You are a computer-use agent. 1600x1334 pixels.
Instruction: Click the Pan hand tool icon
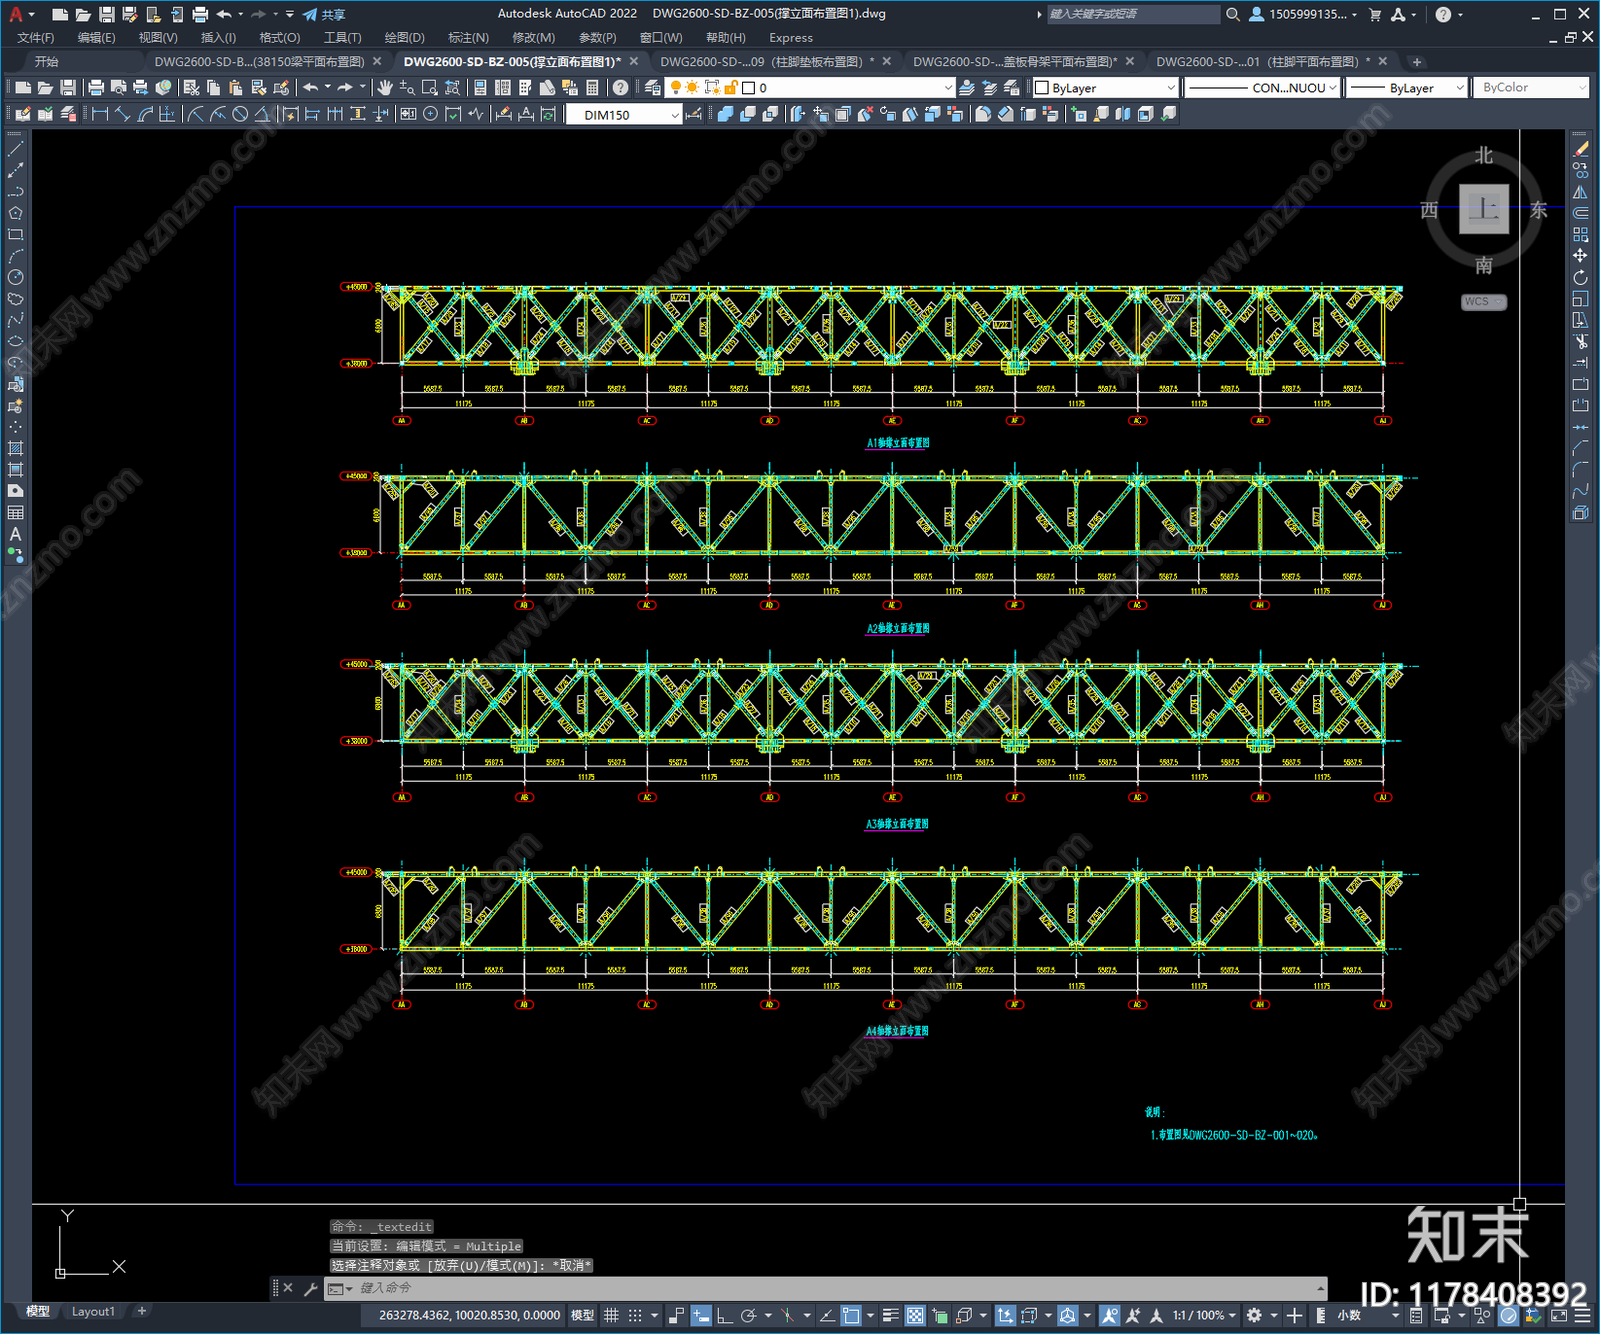point(385,88)
